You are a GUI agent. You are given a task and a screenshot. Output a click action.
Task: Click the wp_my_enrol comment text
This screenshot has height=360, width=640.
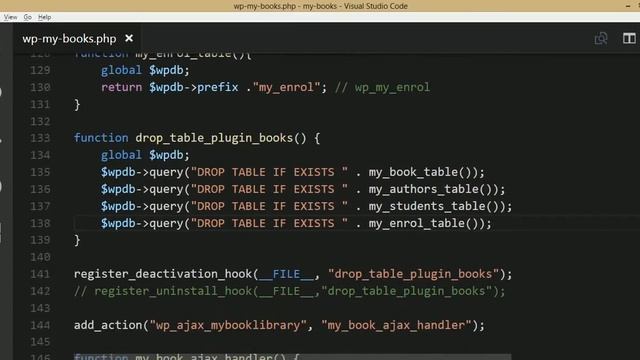pos(392,87)
